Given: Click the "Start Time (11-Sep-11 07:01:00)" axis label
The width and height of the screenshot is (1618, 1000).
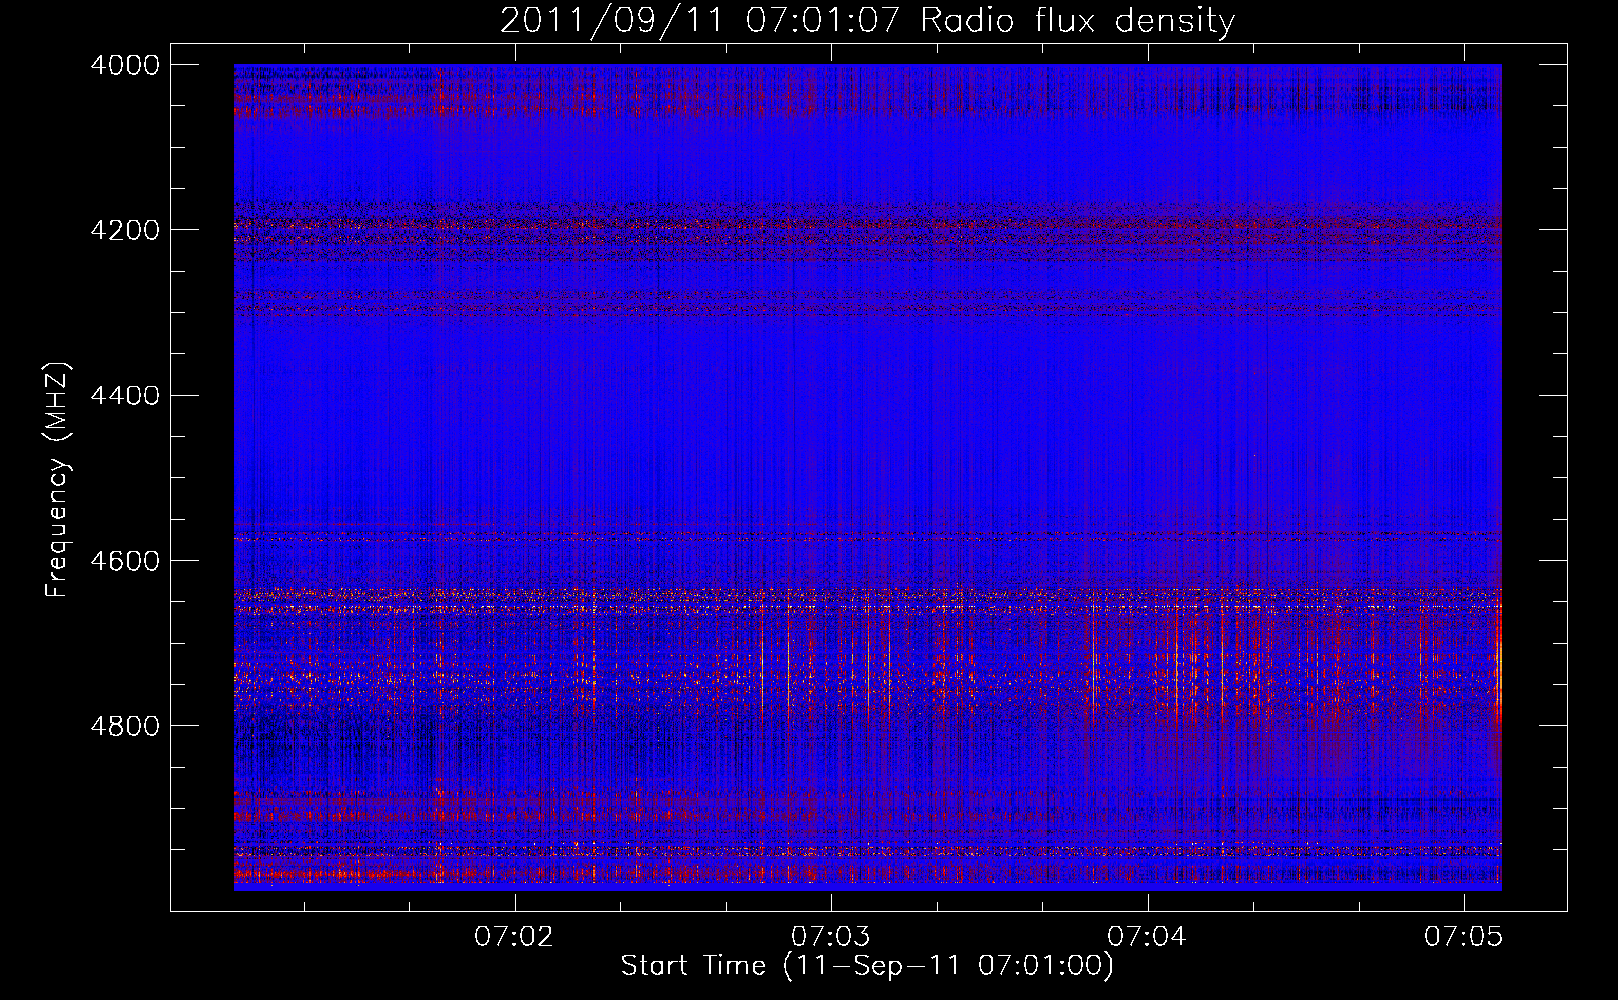Looking at the screenshot, I should [x=867, y=966].
